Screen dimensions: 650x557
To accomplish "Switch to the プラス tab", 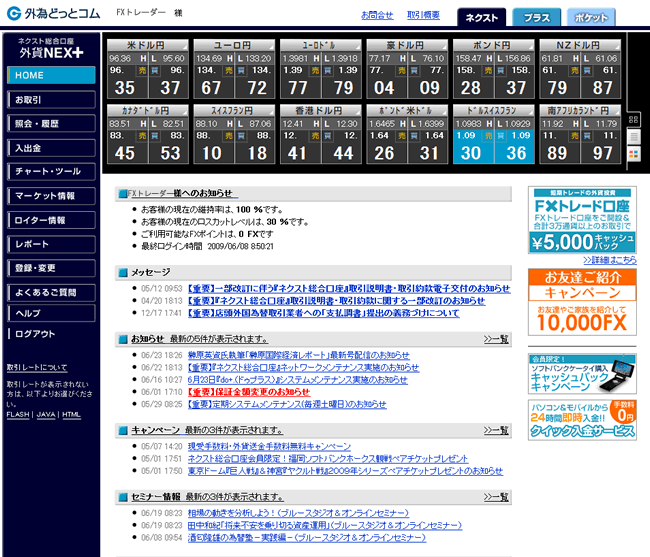I will [536, 17].
